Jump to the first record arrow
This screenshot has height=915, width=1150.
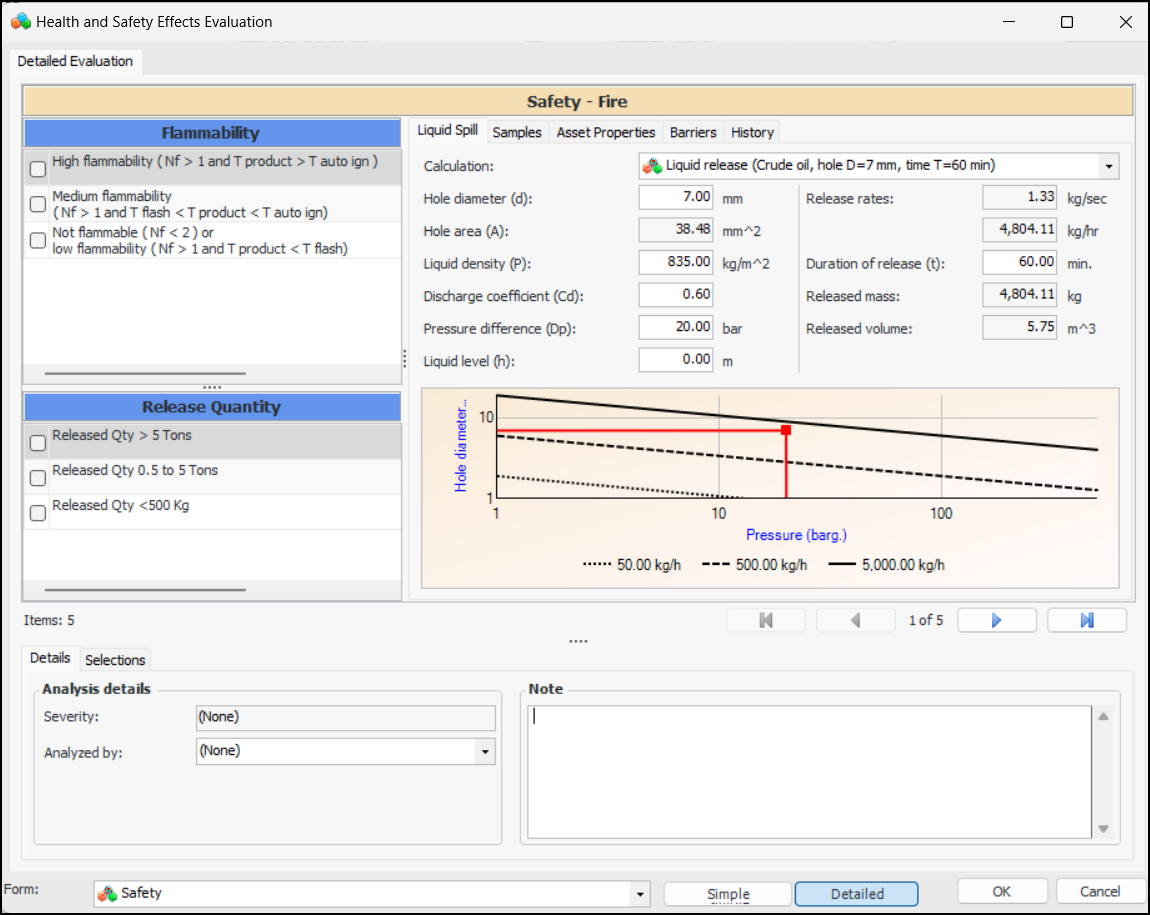[766, 621]
